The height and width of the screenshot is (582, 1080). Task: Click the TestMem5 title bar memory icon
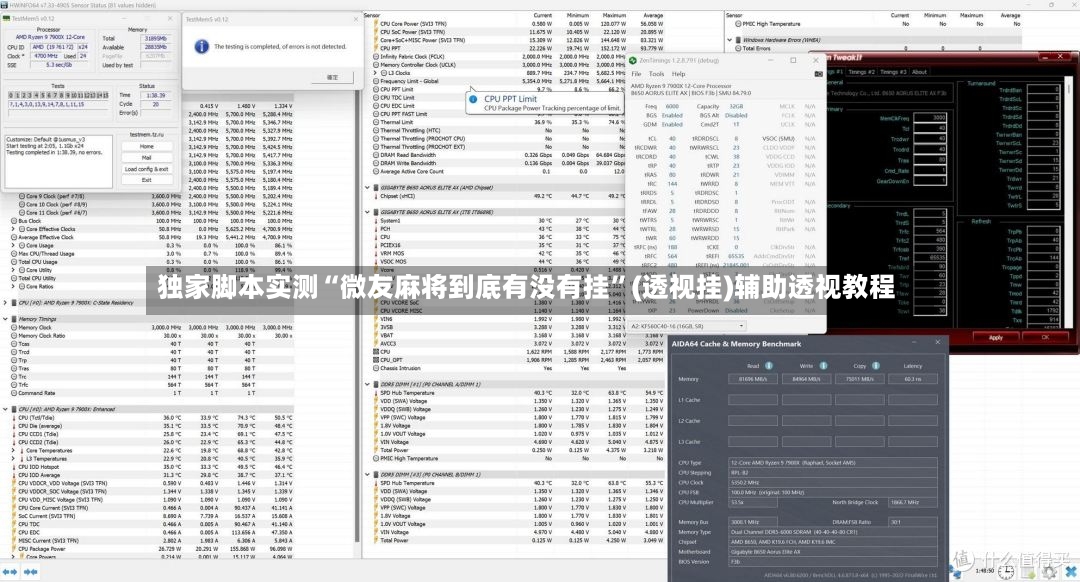point(6,19)
